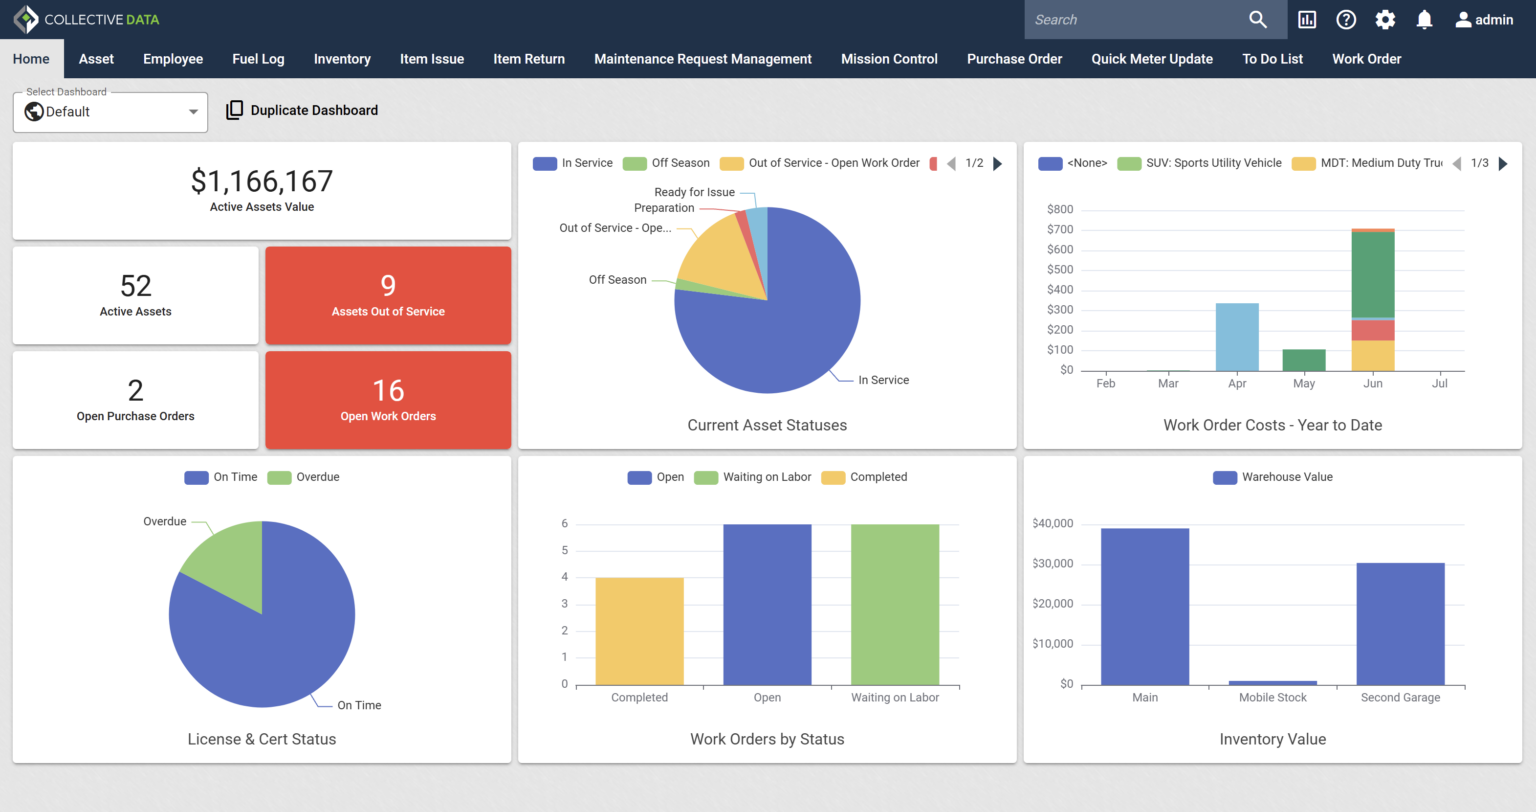Toggle Warehouse Value legend series
The width and height of the screenshot is (1536, 812).
click(x=1273, y=477)
